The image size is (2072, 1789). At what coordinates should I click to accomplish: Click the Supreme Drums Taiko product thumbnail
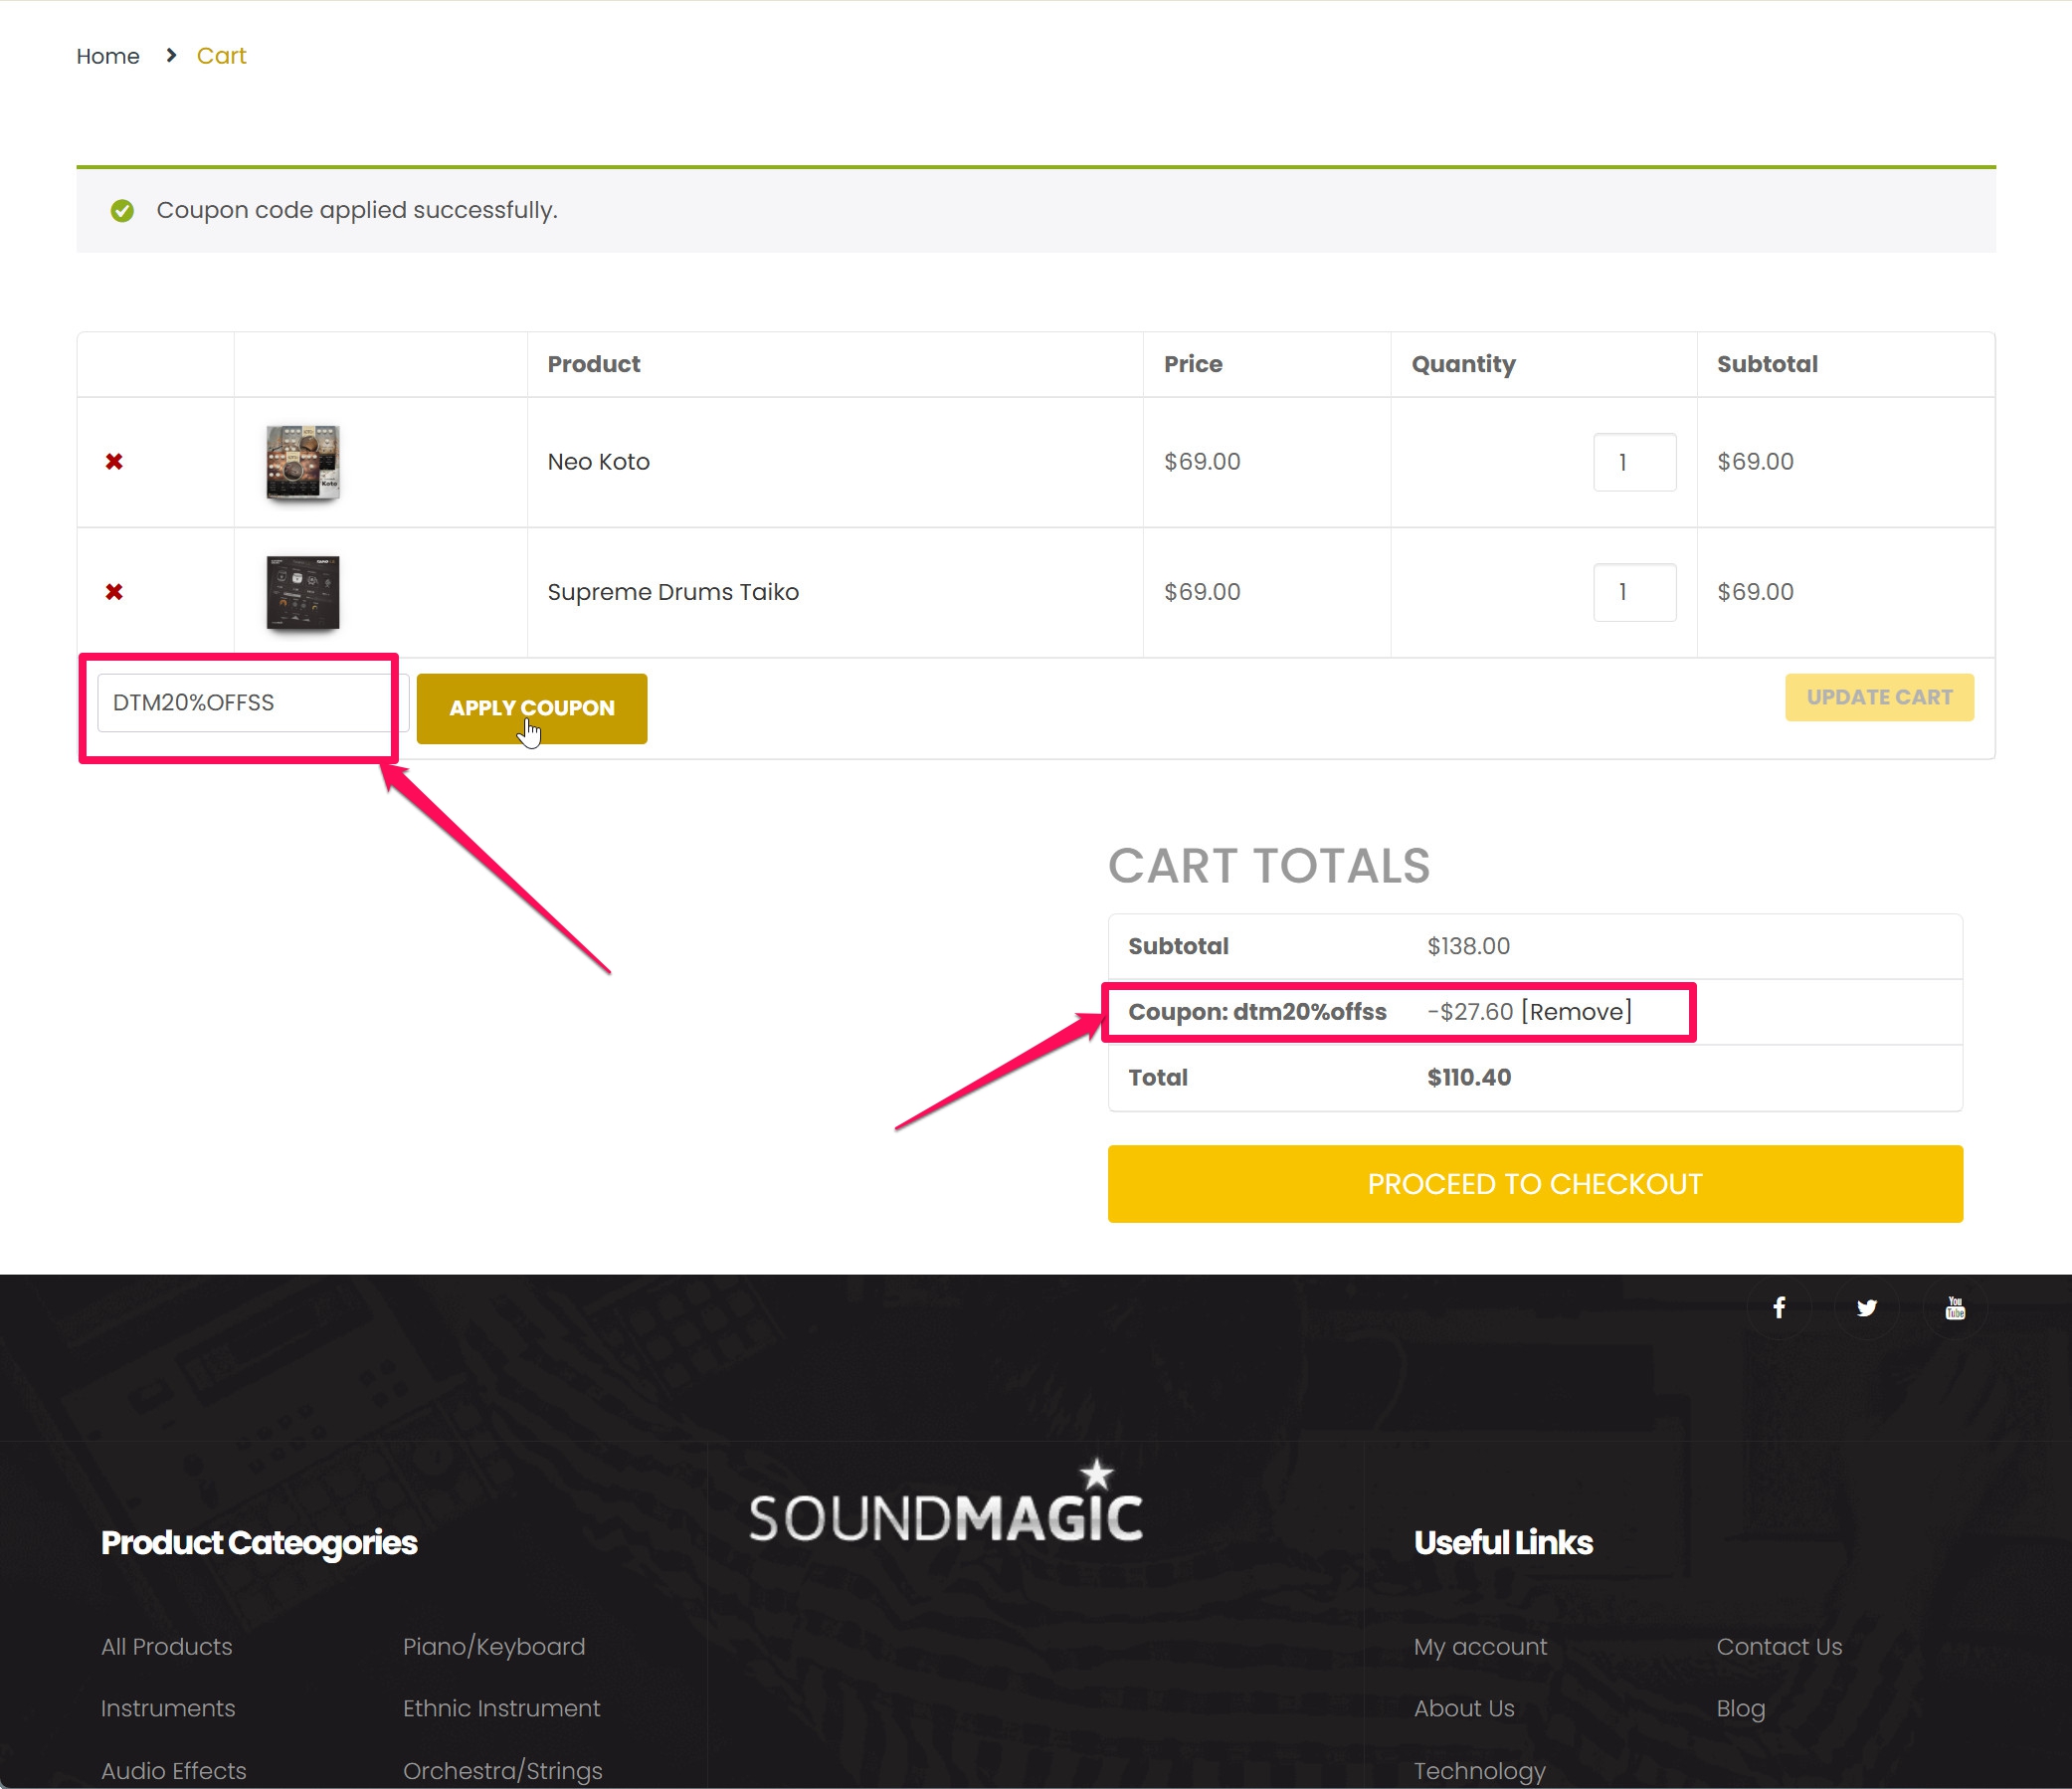pyautogui.click(x=303, y=592)
